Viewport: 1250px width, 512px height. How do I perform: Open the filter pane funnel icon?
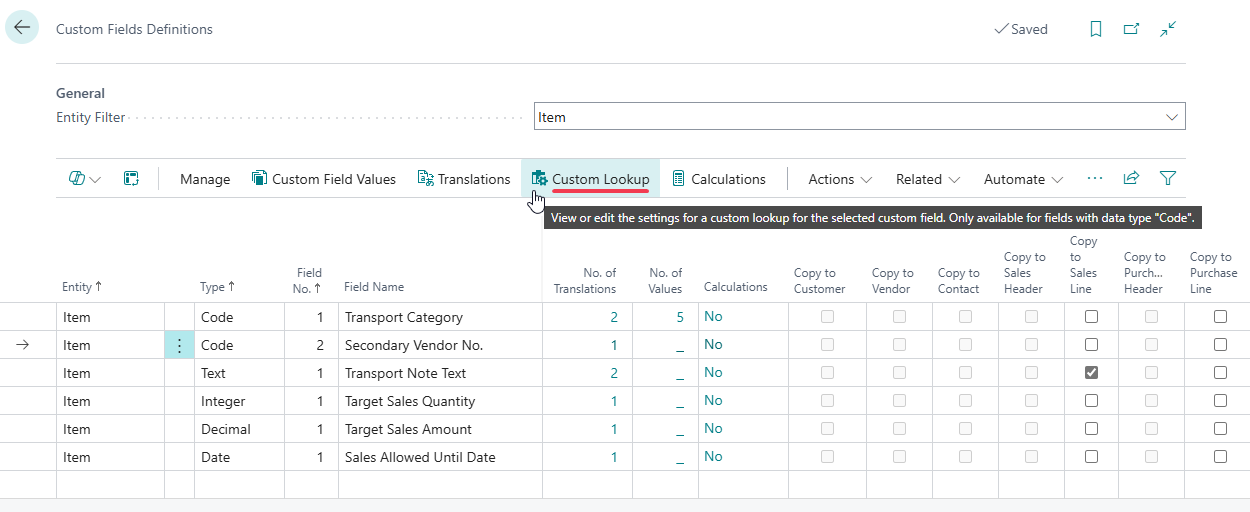click(1167, 178)
